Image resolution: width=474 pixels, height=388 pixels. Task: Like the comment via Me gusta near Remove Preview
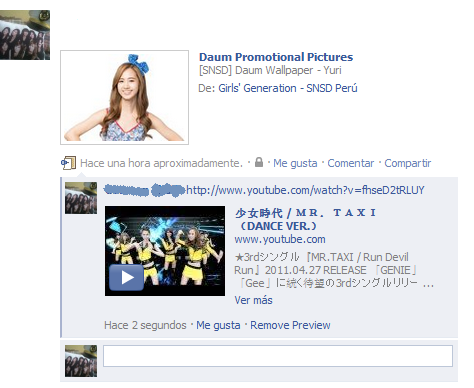[218, 325]
